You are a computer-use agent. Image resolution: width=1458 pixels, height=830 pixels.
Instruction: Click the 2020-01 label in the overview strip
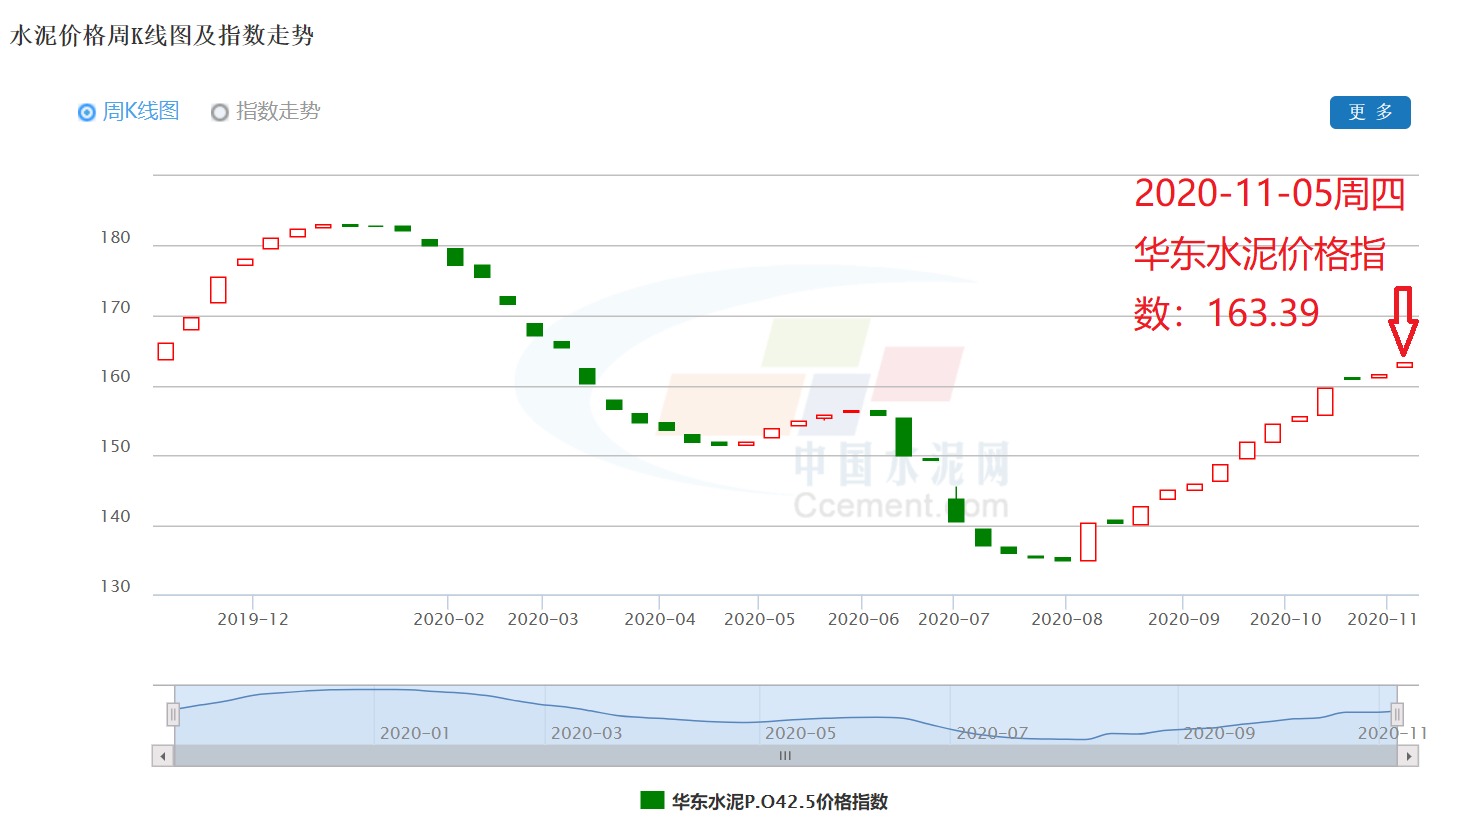pos(415,733)
